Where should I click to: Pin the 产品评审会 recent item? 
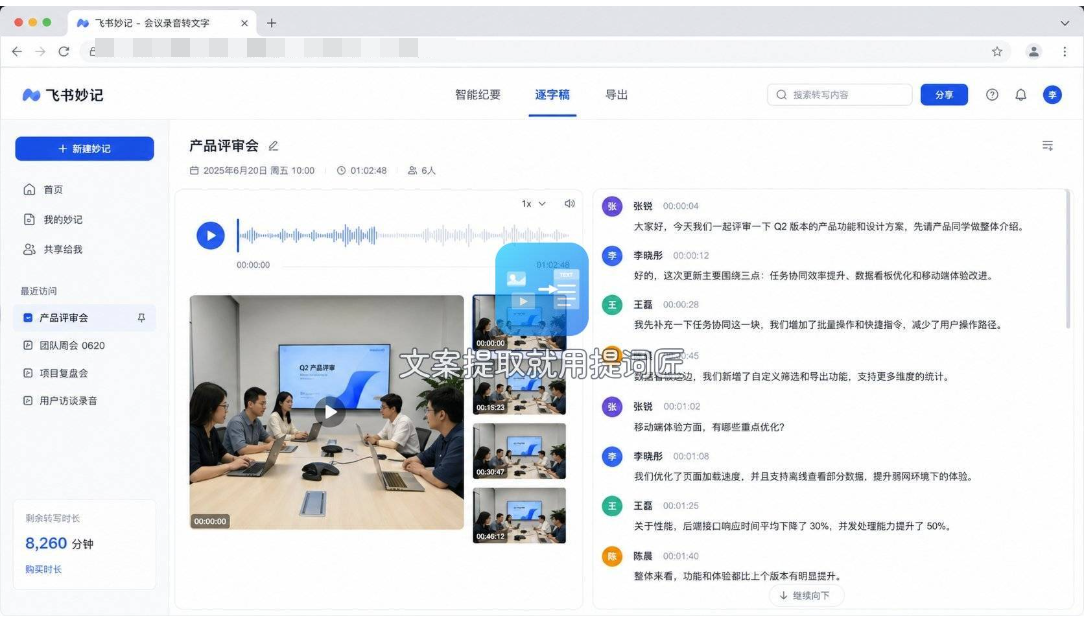point(141,318)
